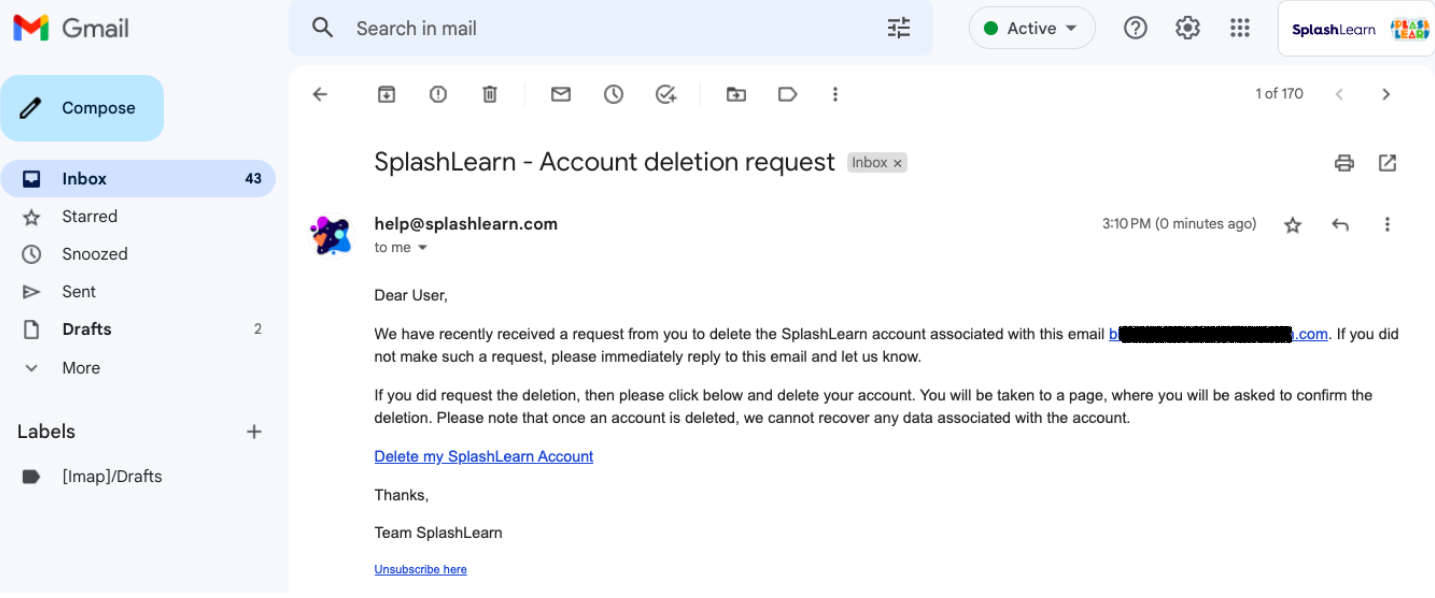This screenshot has height=598, width=1435.
Task: Move email to a folder
Action: 736,94
